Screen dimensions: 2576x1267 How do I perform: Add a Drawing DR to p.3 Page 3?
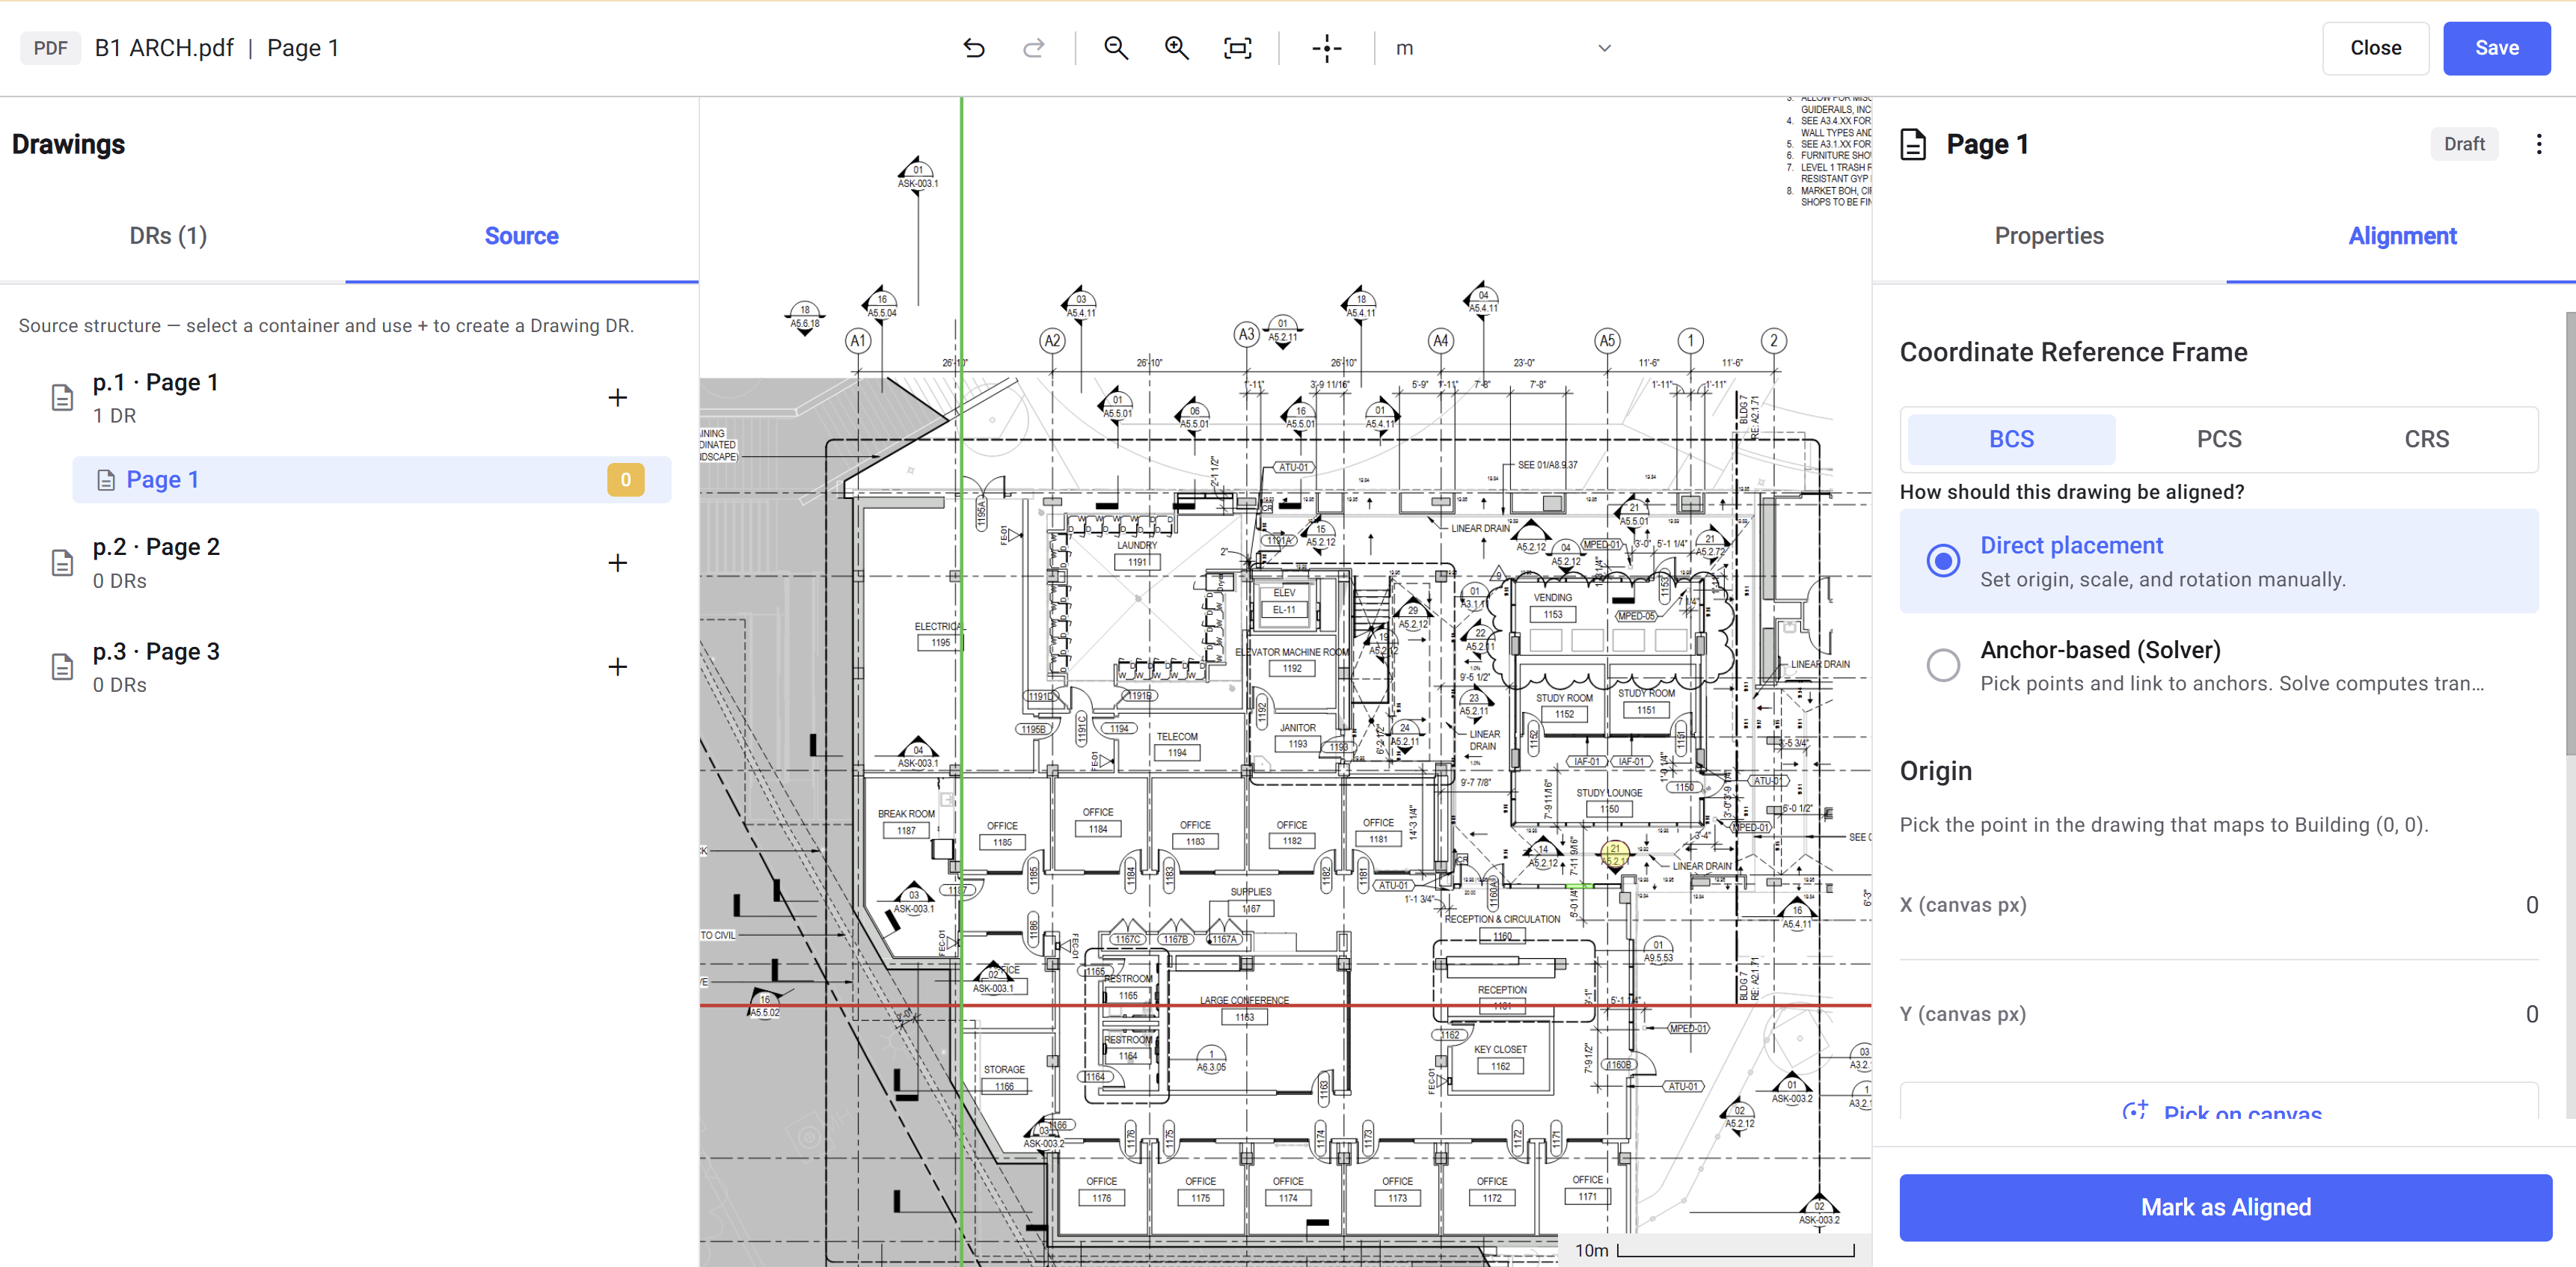pos(618,667)
